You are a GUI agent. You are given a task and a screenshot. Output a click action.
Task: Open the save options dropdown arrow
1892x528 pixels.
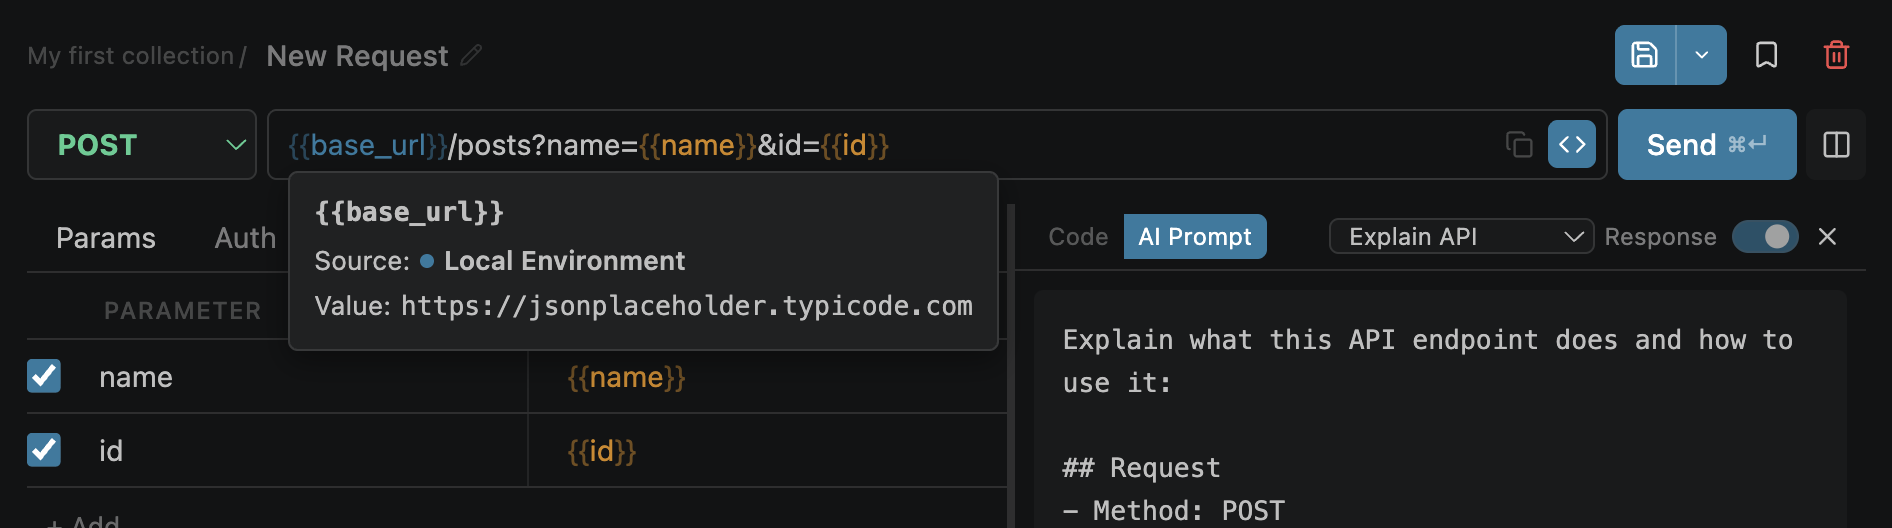point(1702,55)
